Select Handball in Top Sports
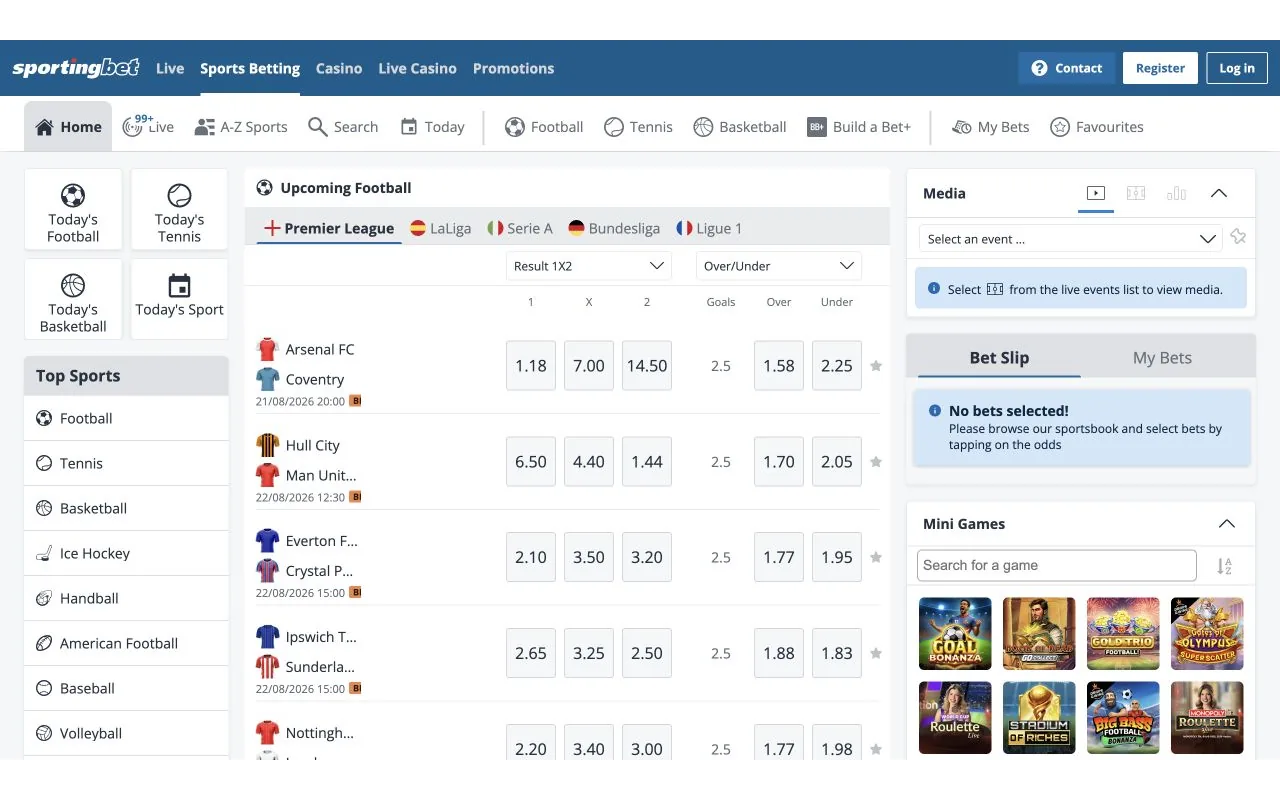The width and height of the screenshot is (1280, 800). point(126,598)
